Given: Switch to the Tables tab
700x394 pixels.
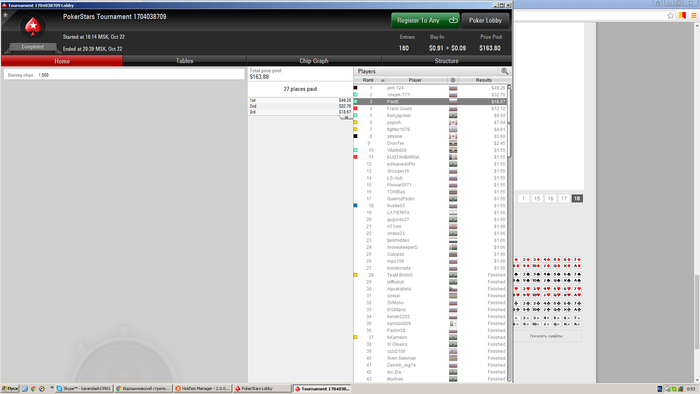Looking at the screenshot, I should 184,61.
